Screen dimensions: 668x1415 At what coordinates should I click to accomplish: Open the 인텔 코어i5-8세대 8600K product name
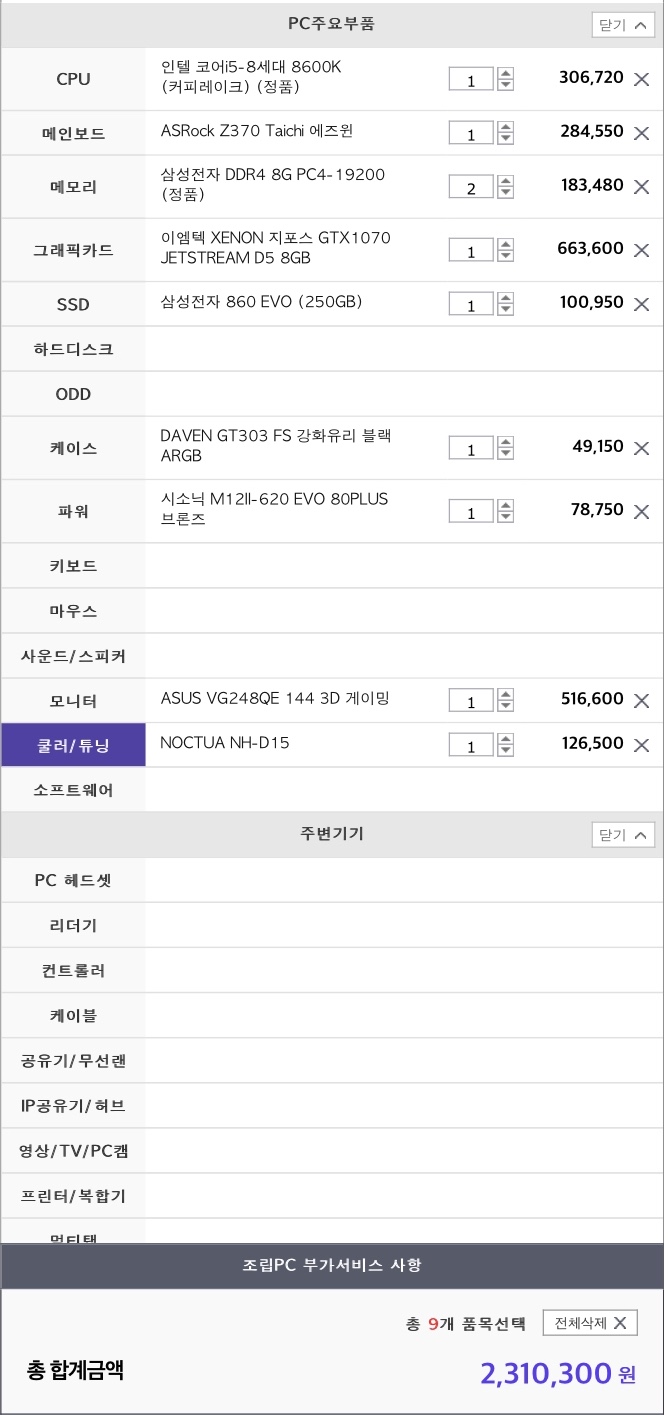click(251, 77)
